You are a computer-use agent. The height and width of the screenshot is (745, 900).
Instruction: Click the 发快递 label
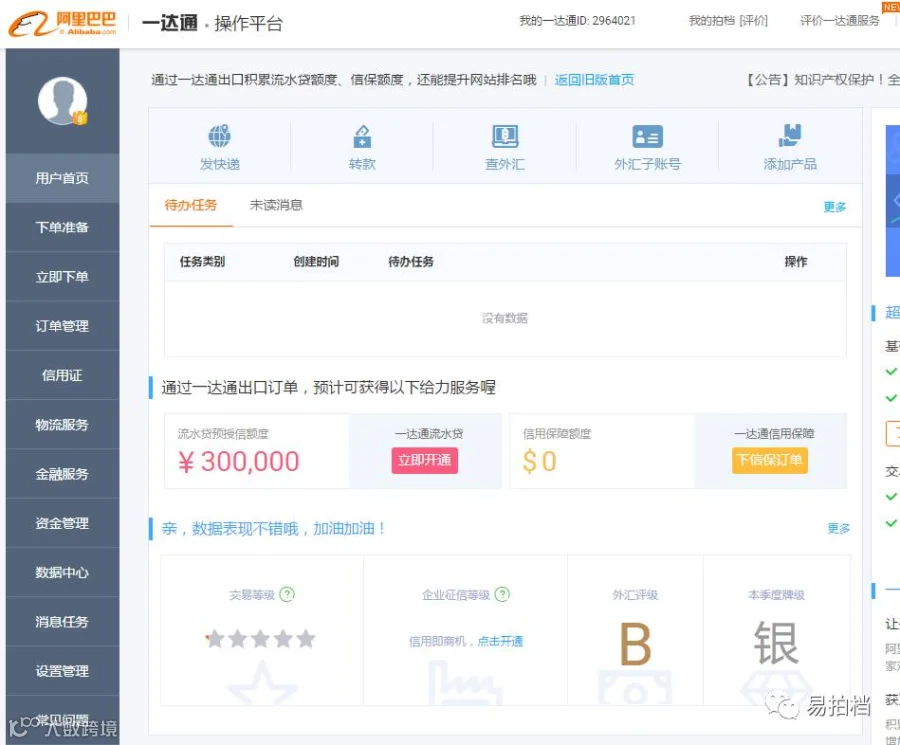[x=220, y=164]
